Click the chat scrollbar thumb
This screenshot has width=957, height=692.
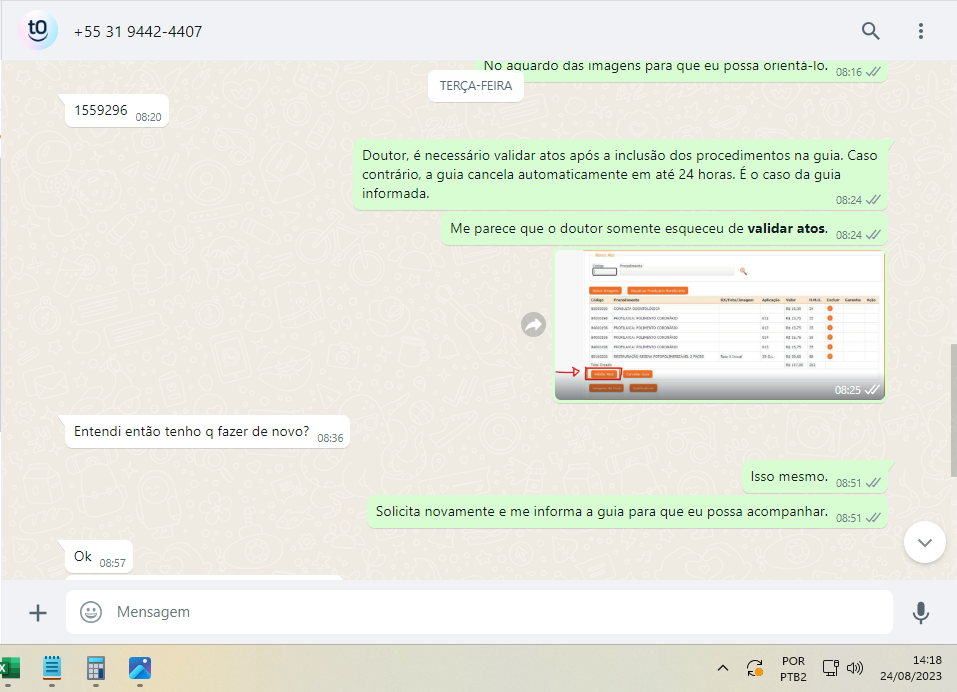tap(953, 410)
